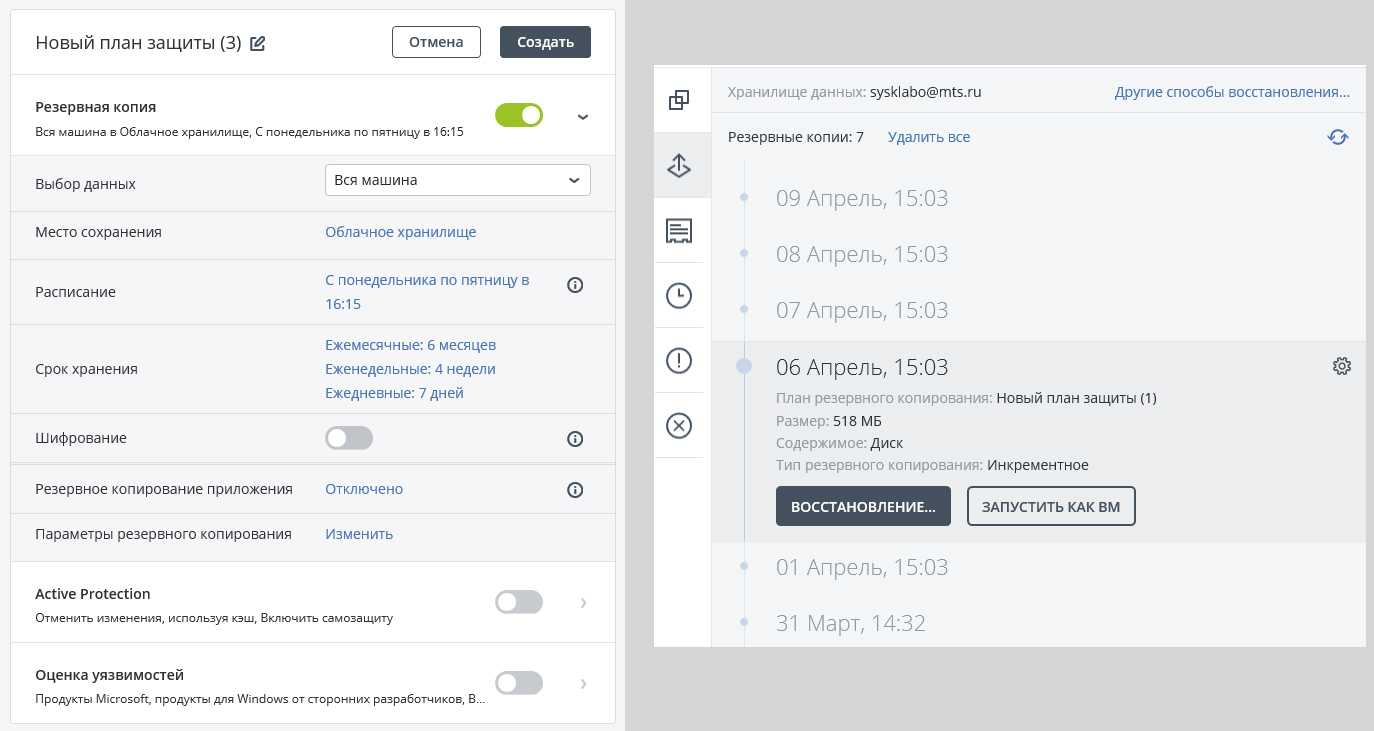This screenshot has height=731, width=1374.
Task: Click info icon next to Расписание
Action: coord(575,285)
